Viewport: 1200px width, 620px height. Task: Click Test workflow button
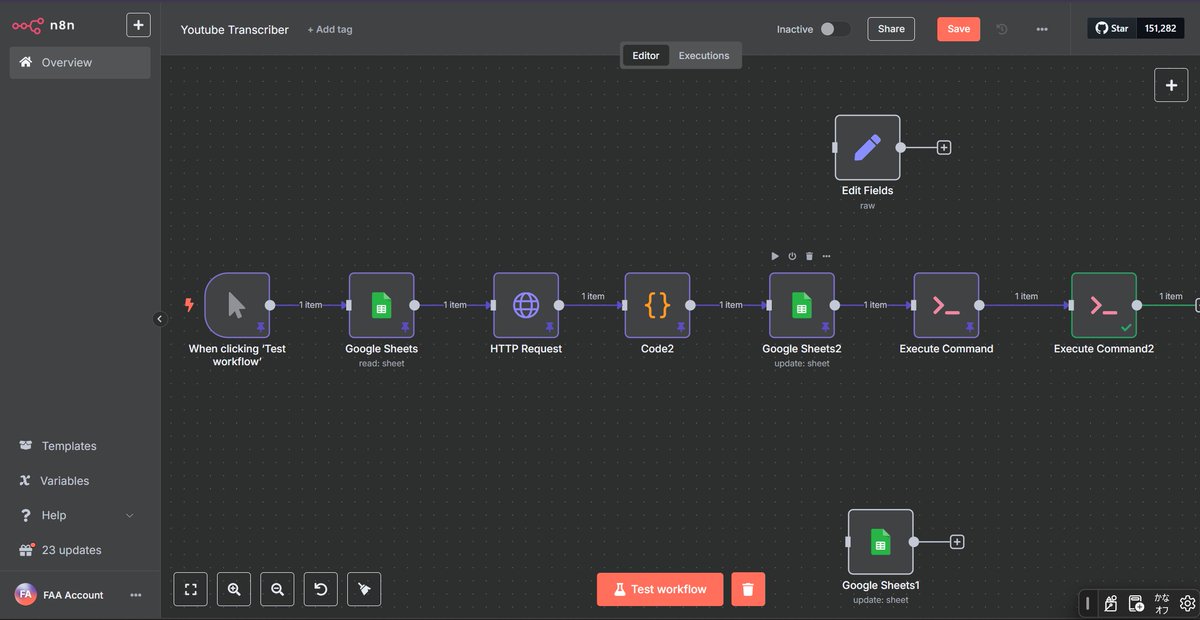[x=660, y=589]
